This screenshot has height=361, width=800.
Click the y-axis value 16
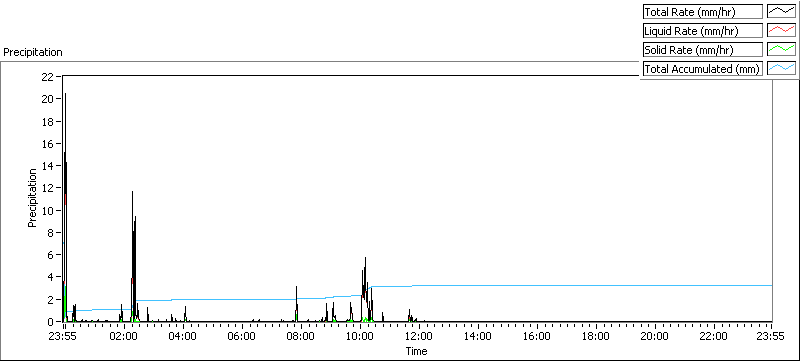48,143
